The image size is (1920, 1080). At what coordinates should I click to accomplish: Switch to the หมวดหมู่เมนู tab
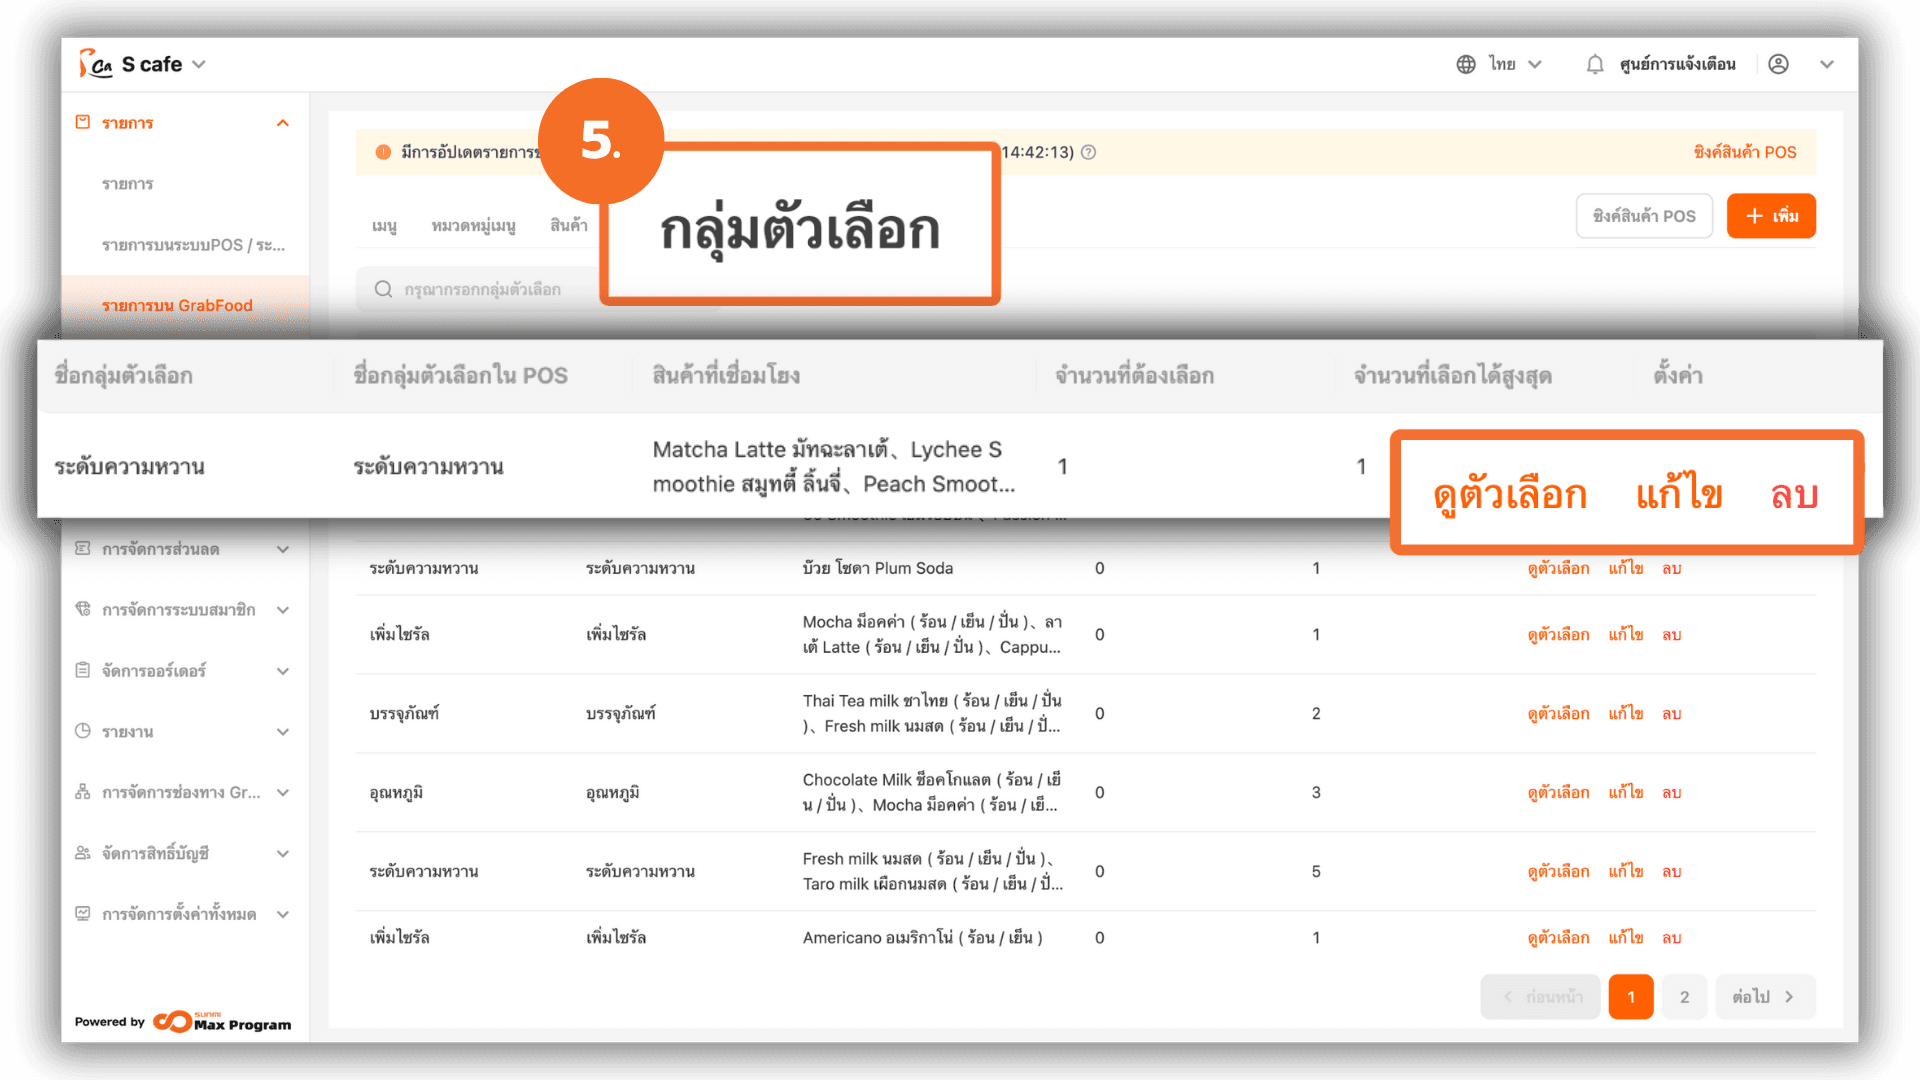pos(473,226)
